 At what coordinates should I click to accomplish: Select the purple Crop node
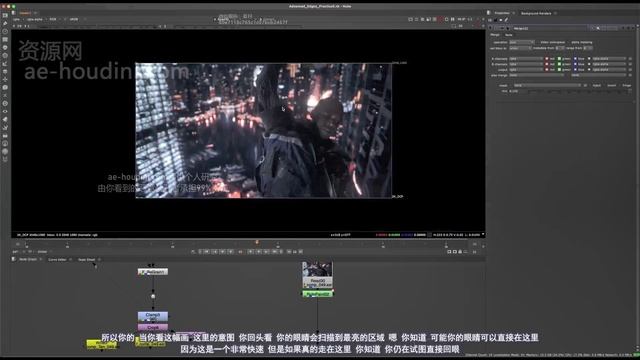tap(153, 327)
